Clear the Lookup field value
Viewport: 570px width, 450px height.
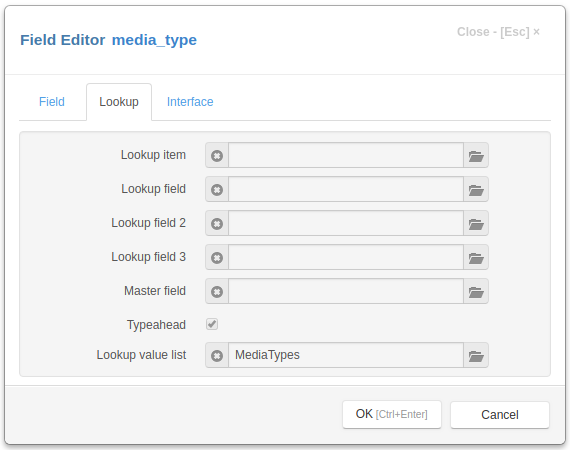point(217,189)
